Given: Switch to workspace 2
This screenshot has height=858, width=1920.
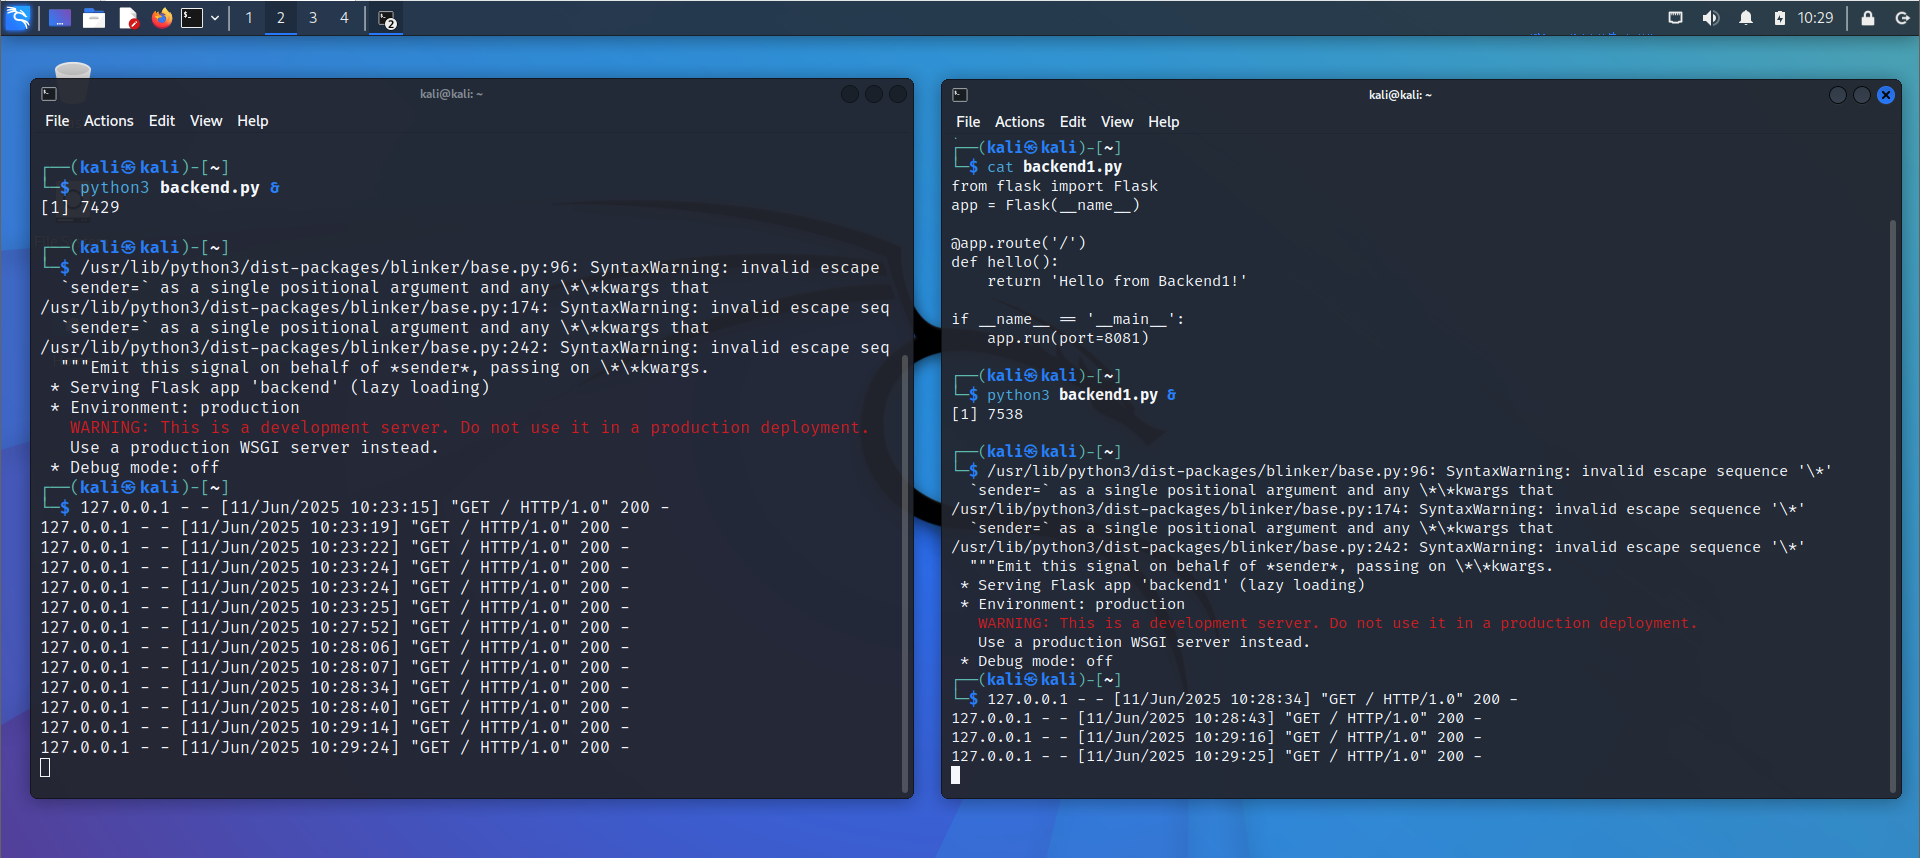Looking at the screenshot, I should pos(281,18).
